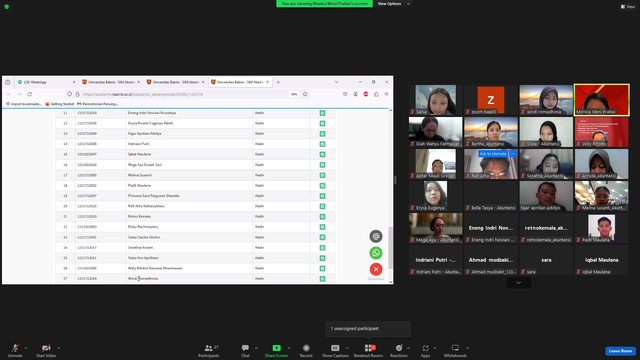Click green action icon for Retno Kemala
The height and width of the screenshot is (360, 640).
(x=322, y=216)
